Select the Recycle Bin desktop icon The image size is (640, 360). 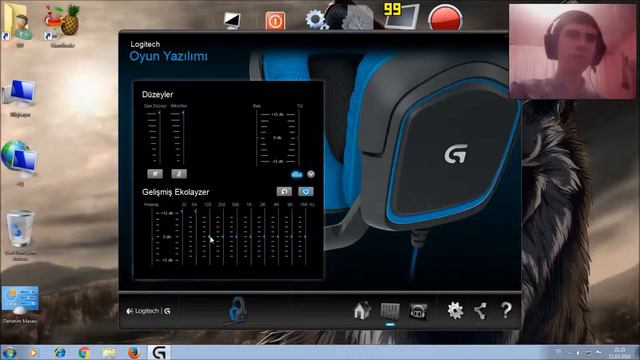pos(20,235)
